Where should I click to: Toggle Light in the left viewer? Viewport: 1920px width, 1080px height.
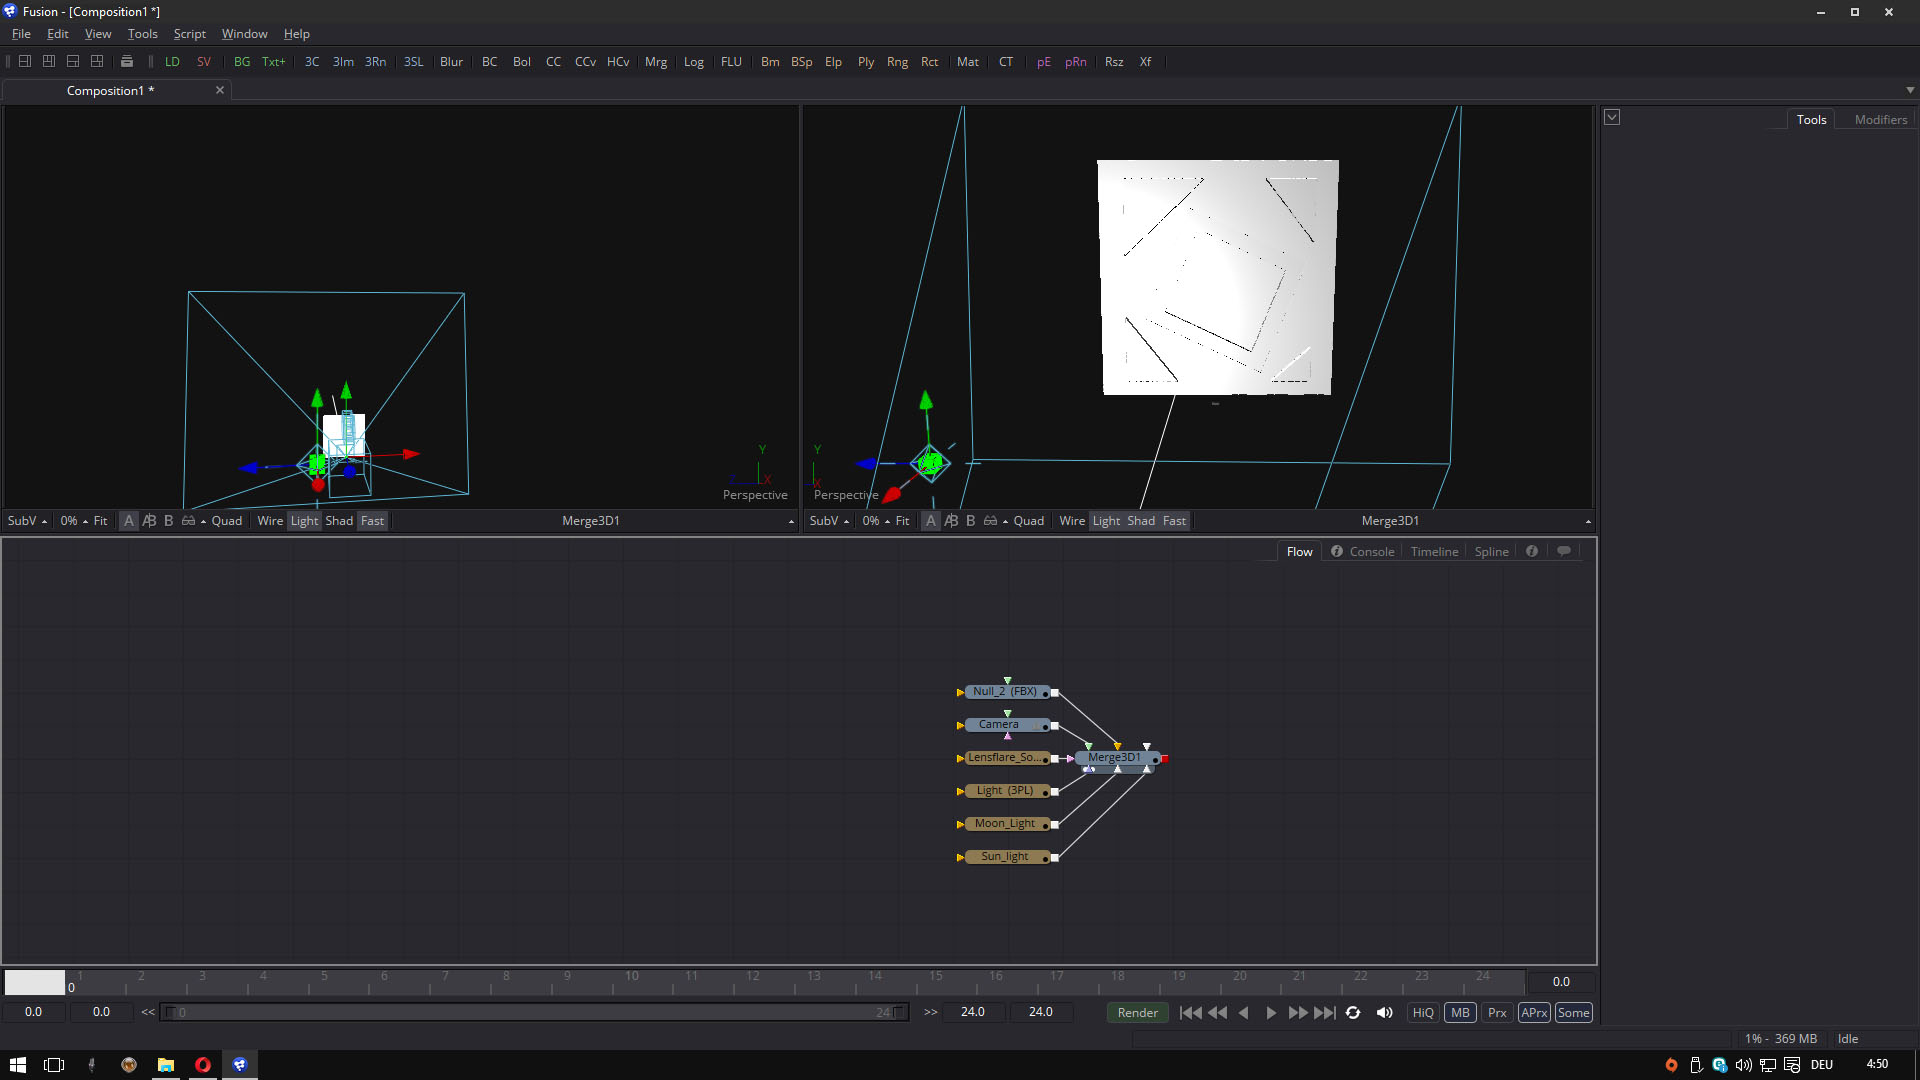(x=304, y=521)
